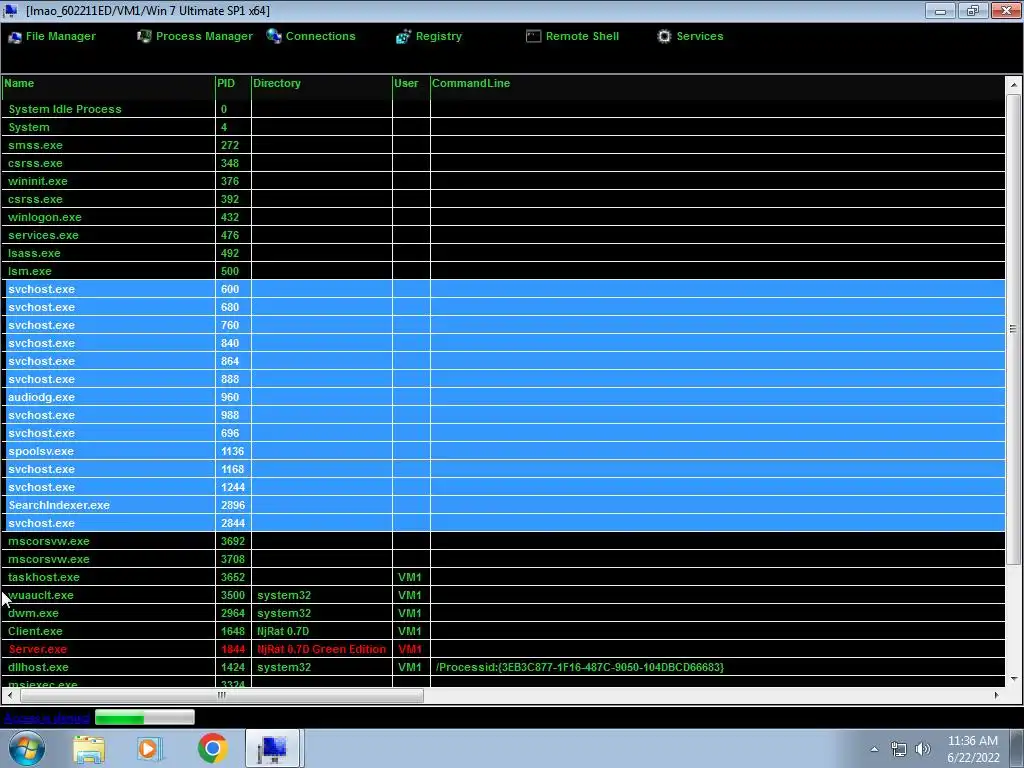Select the lsm.exe process row

(x=503, y=271)
